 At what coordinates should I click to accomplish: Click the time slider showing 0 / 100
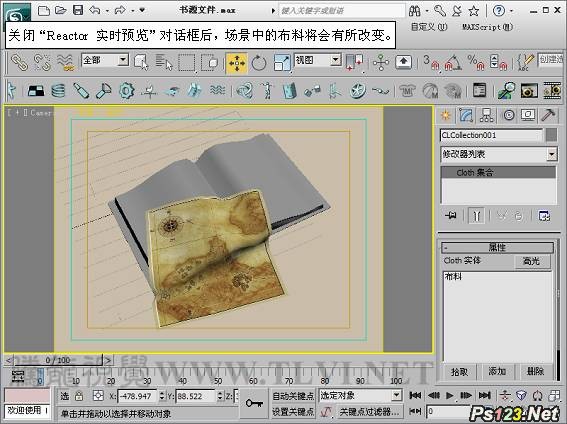tap(58, 360)
